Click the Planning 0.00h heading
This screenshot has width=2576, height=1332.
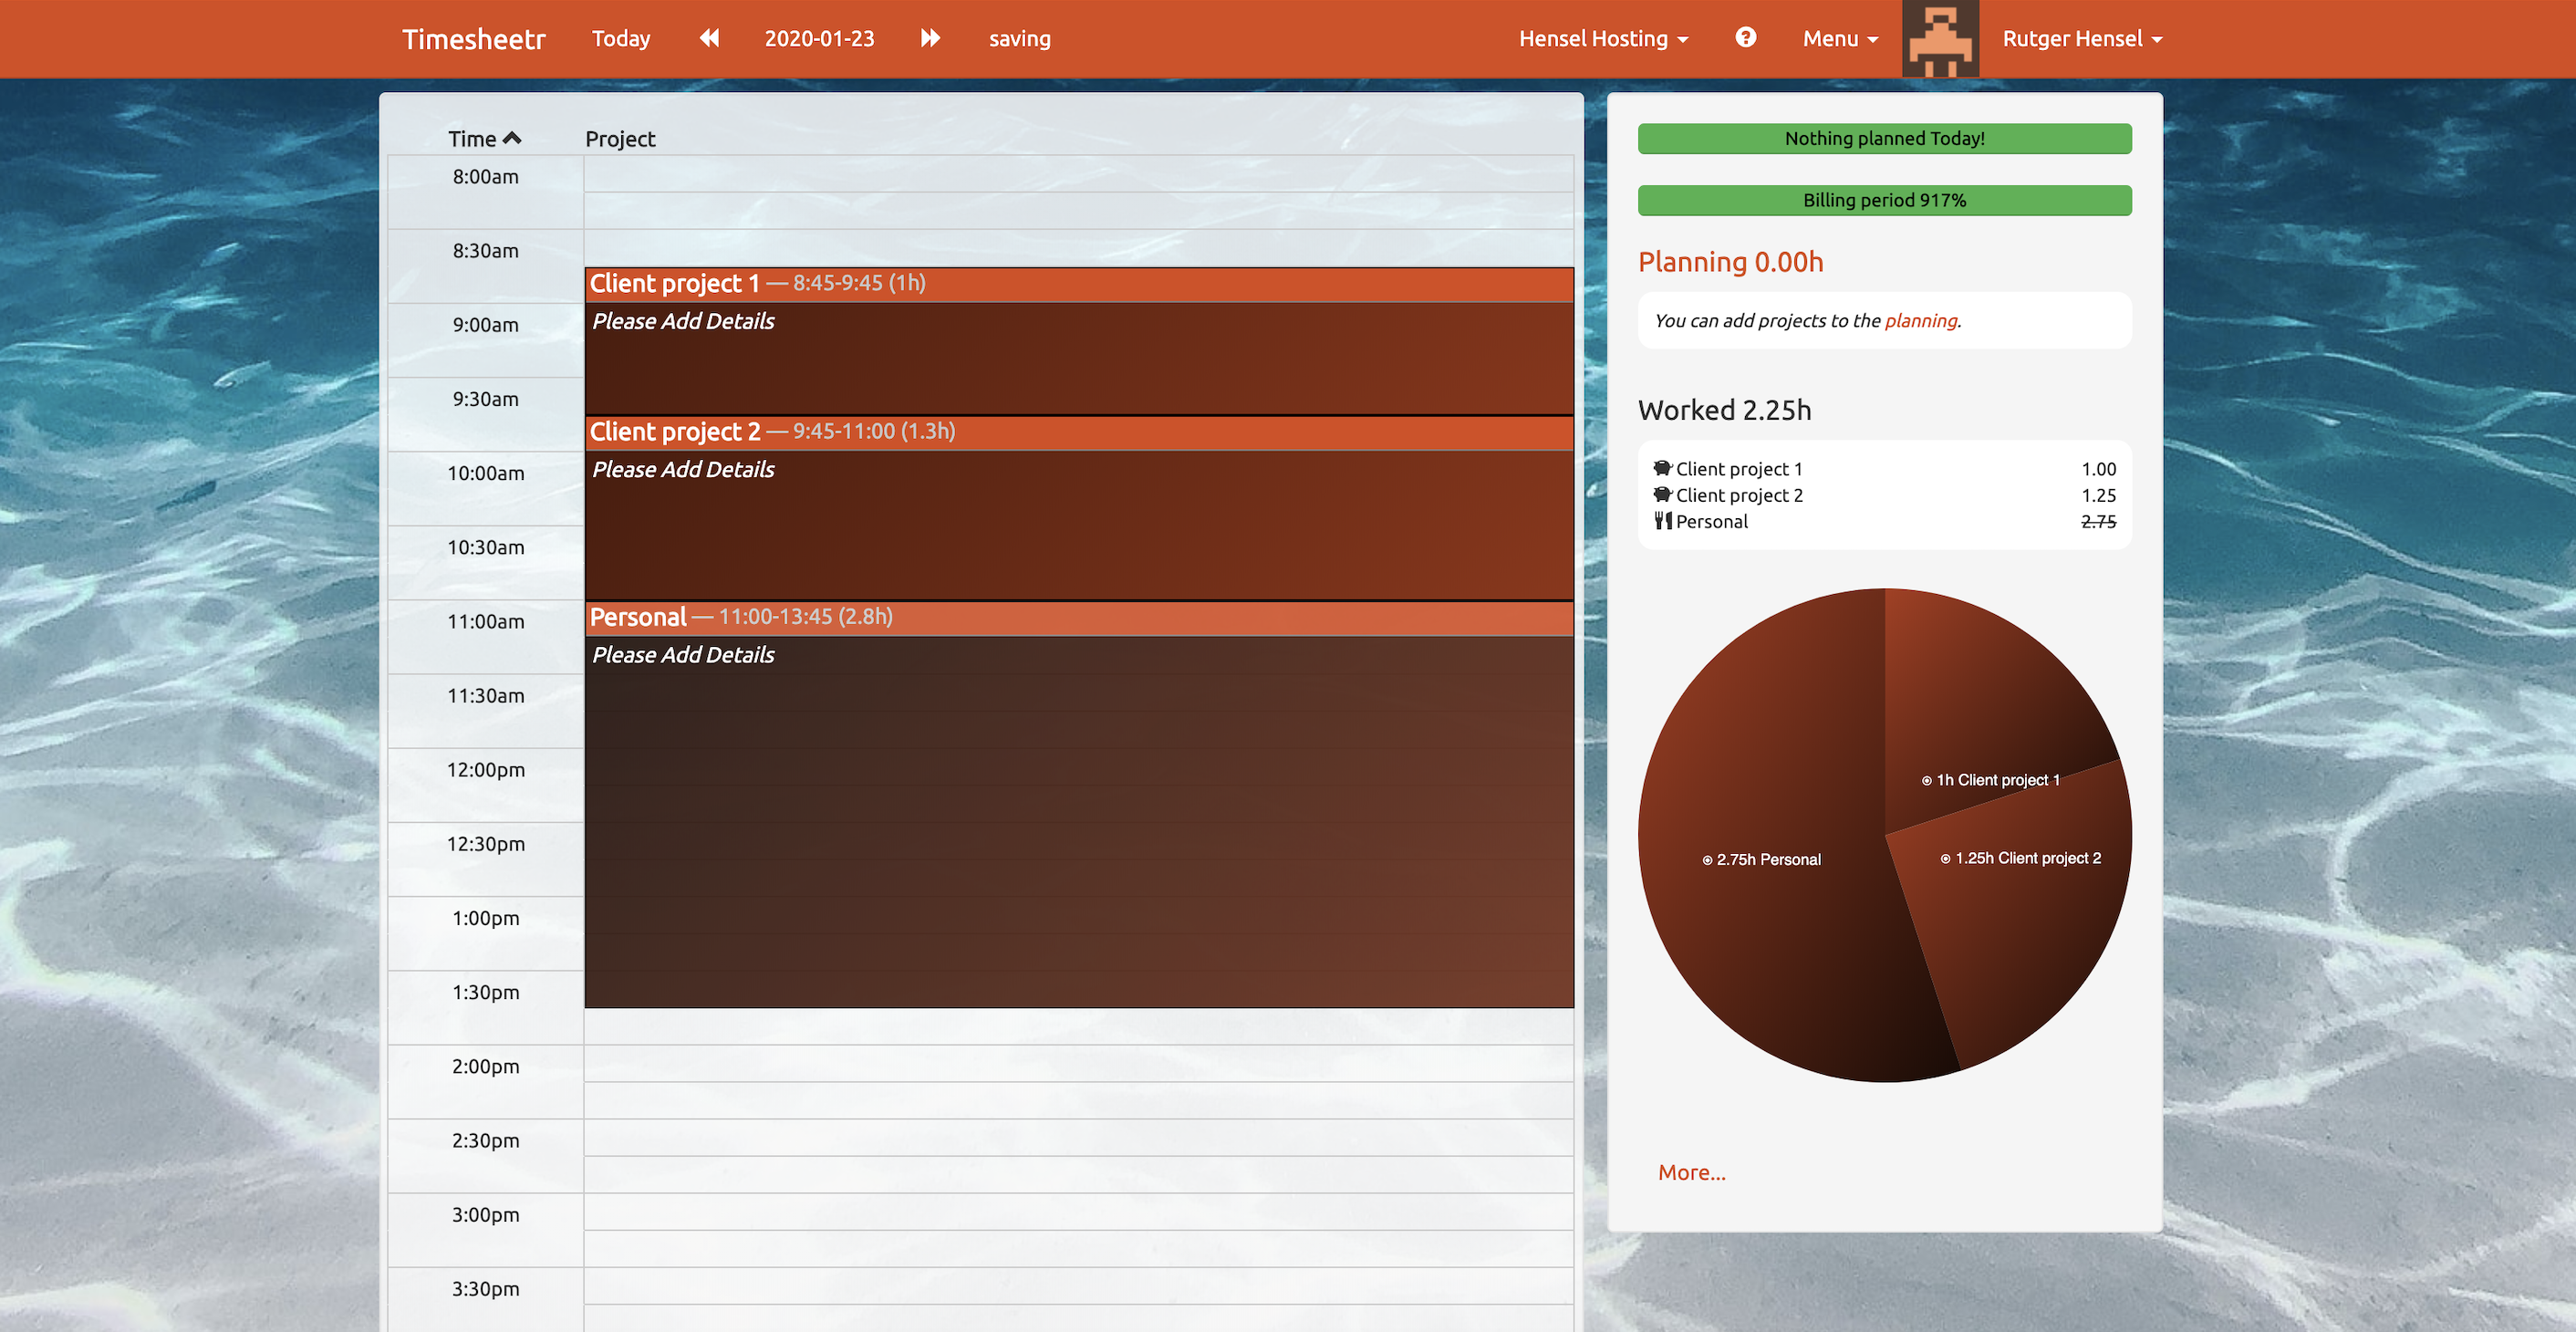click(x=1730, y=262)
